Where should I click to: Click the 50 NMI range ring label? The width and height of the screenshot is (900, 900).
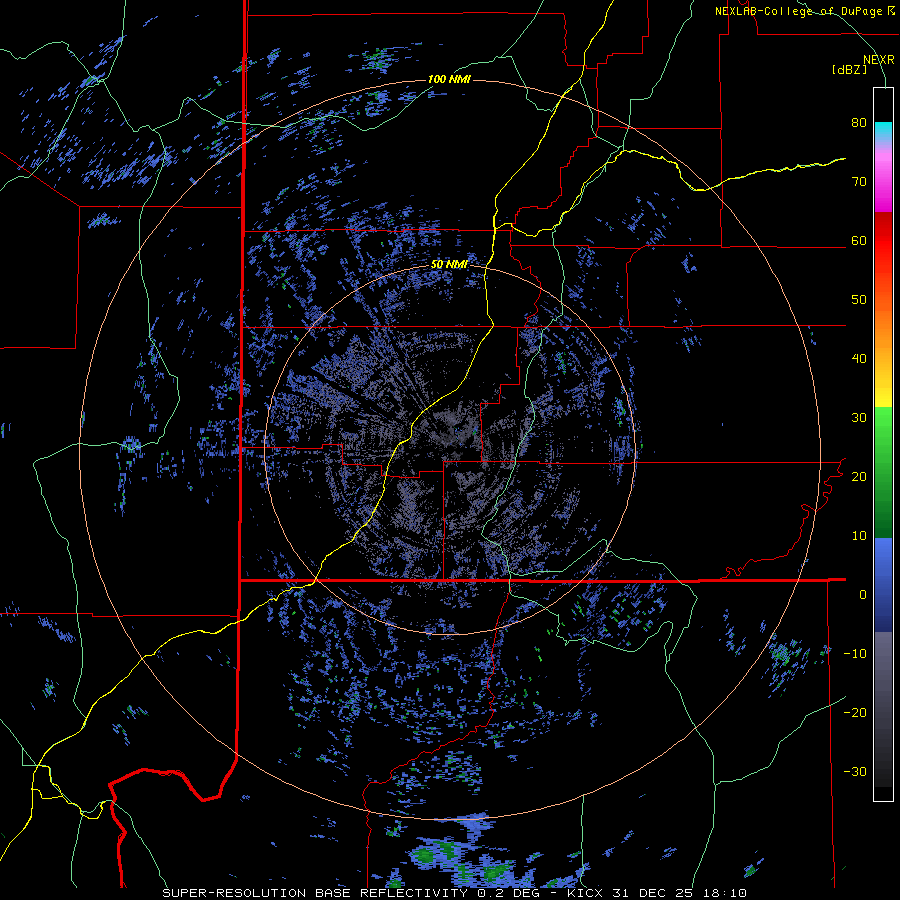tap(449, 265)
